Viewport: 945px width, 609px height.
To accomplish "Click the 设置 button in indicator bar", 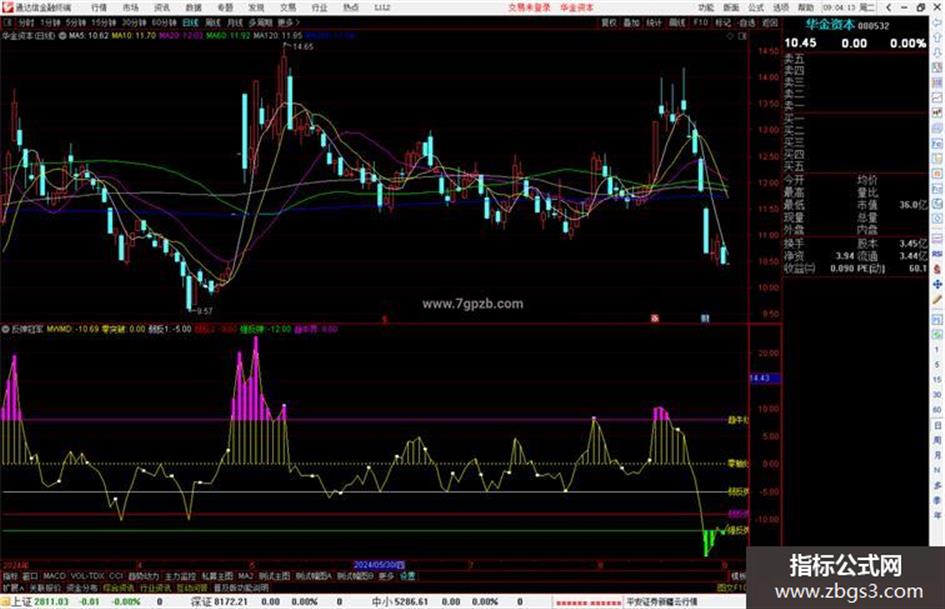I will tap(407, 576).
